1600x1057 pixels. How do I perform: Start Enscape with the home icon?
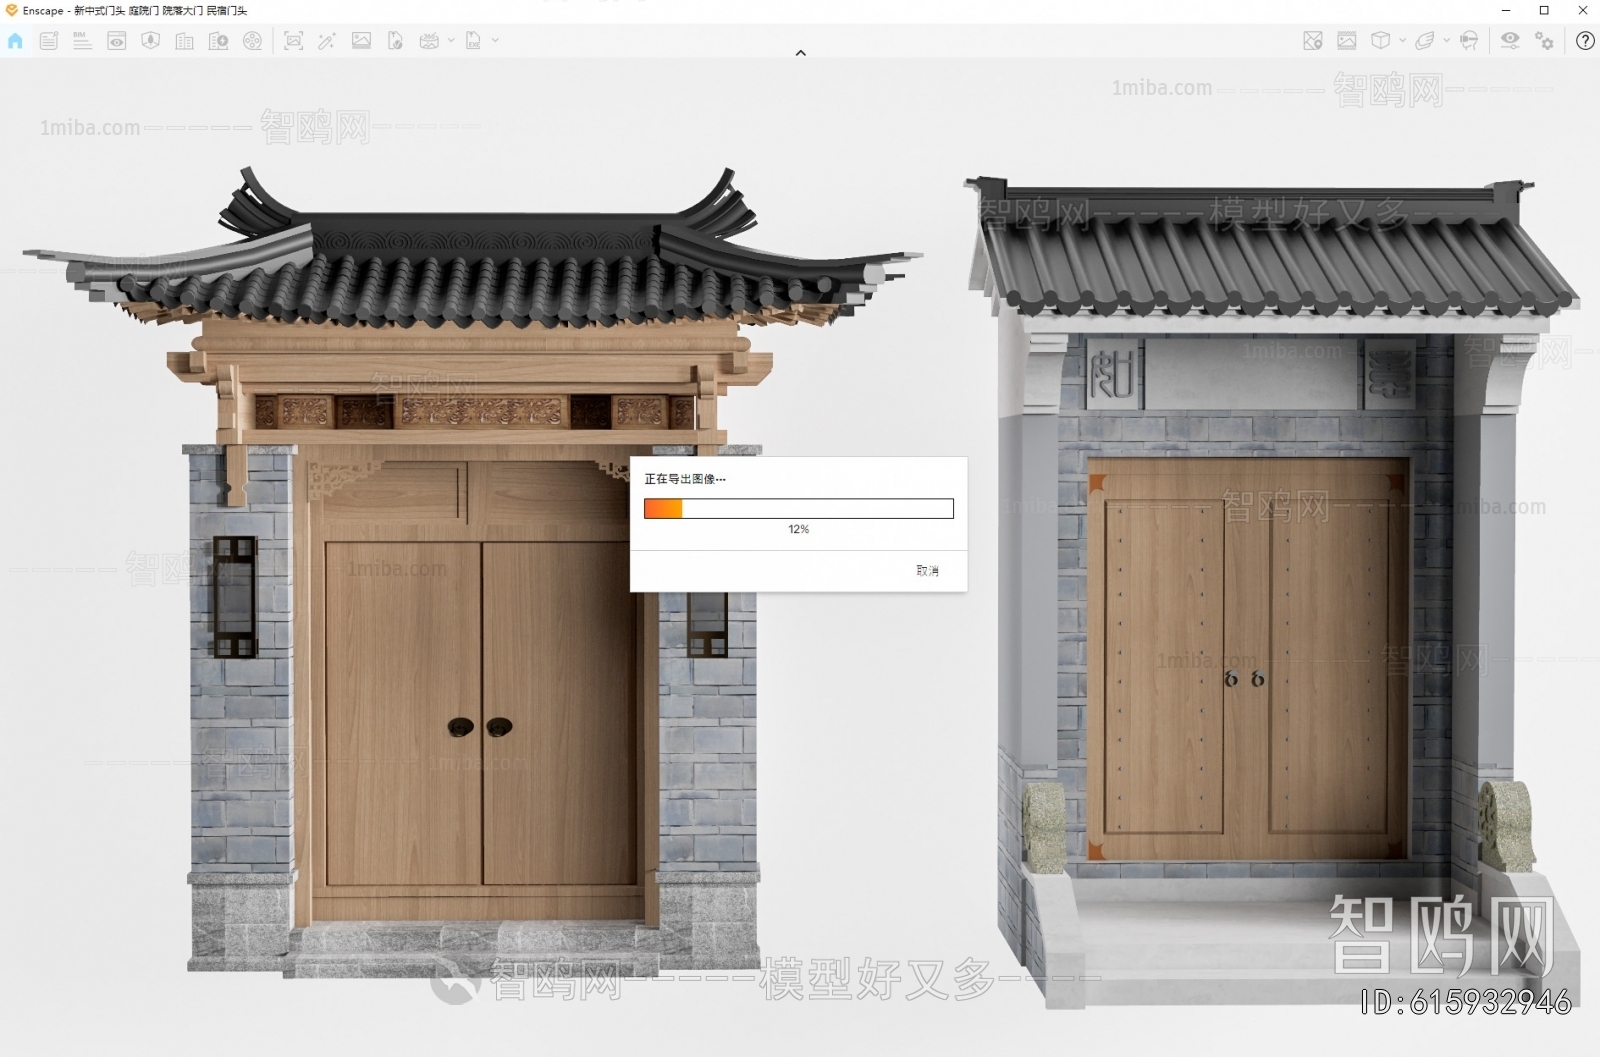[x=15, y=41]
